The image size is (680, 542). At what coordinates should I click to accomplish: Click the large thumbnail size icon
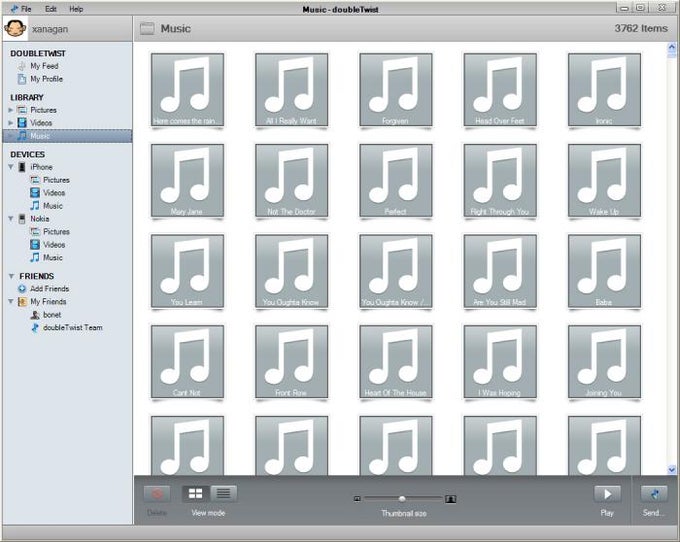451,499
